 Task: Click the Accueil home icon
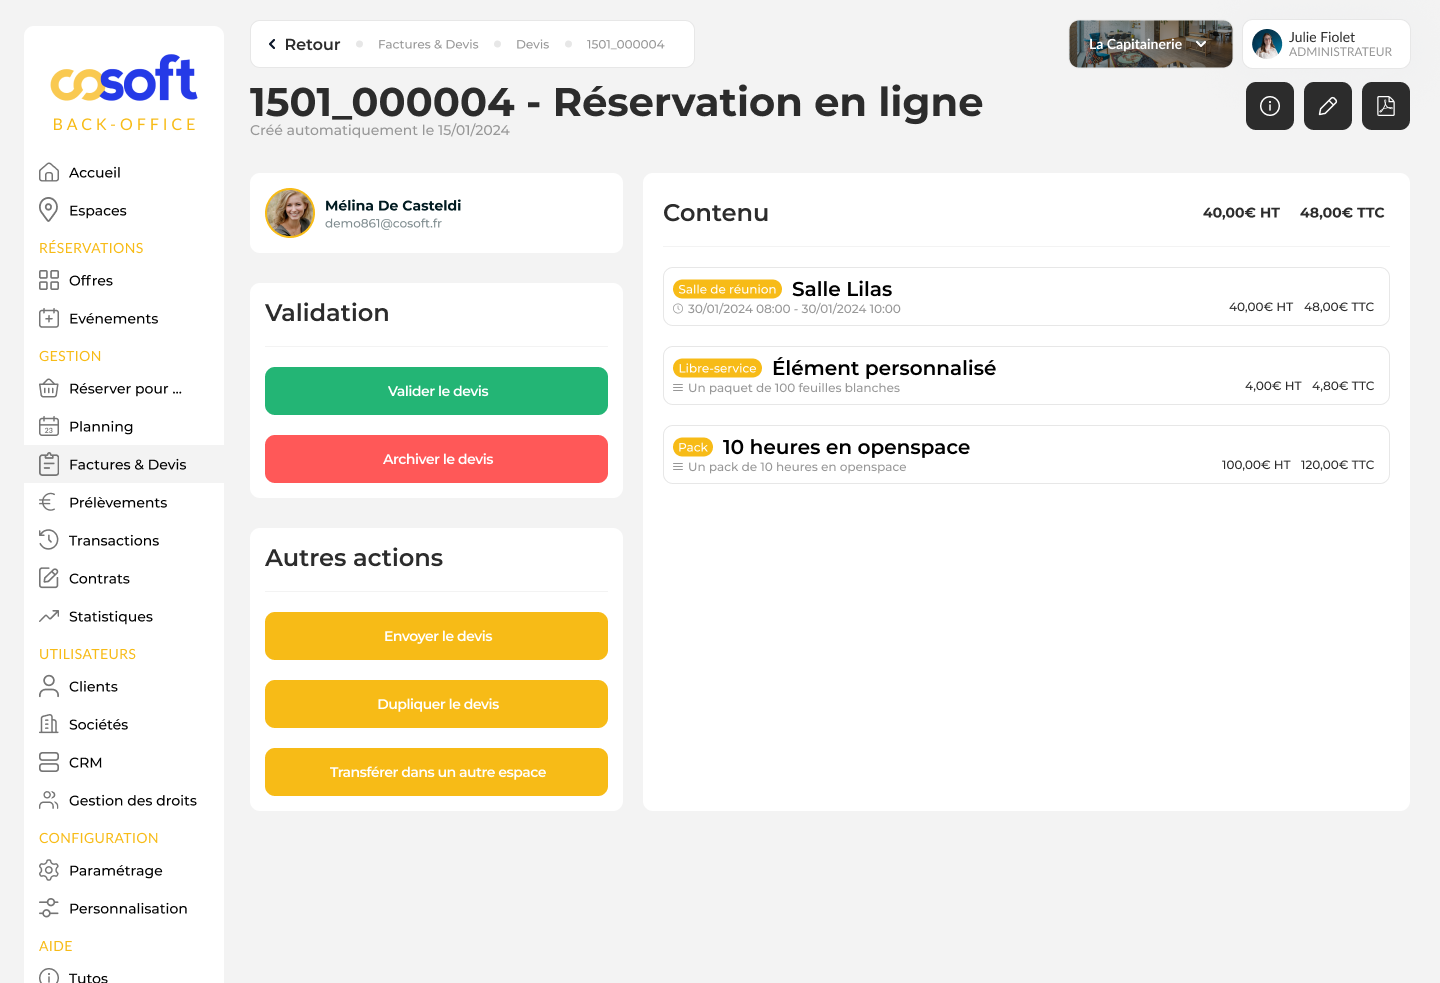pos(49,172)
